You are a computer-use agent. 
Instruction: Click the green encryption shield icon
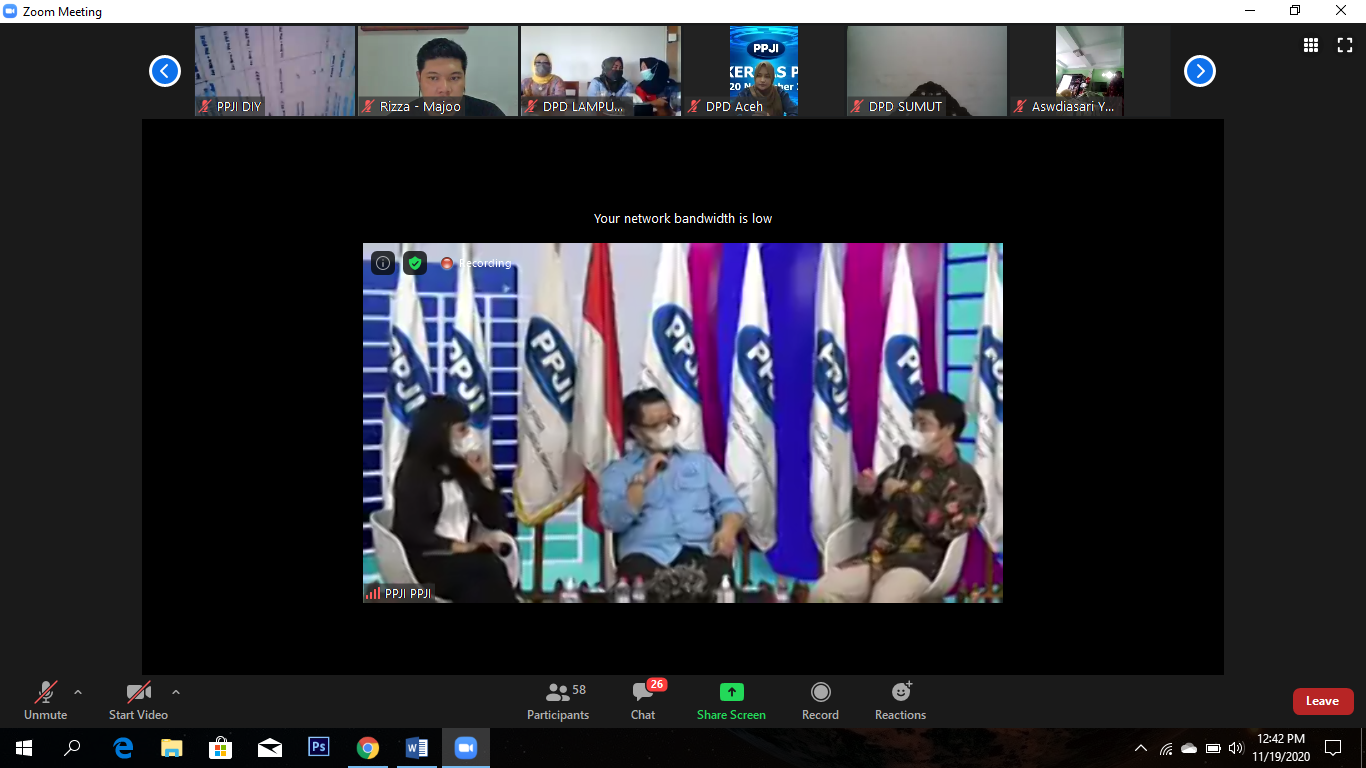pyautogui.click(x=415, y=263)
